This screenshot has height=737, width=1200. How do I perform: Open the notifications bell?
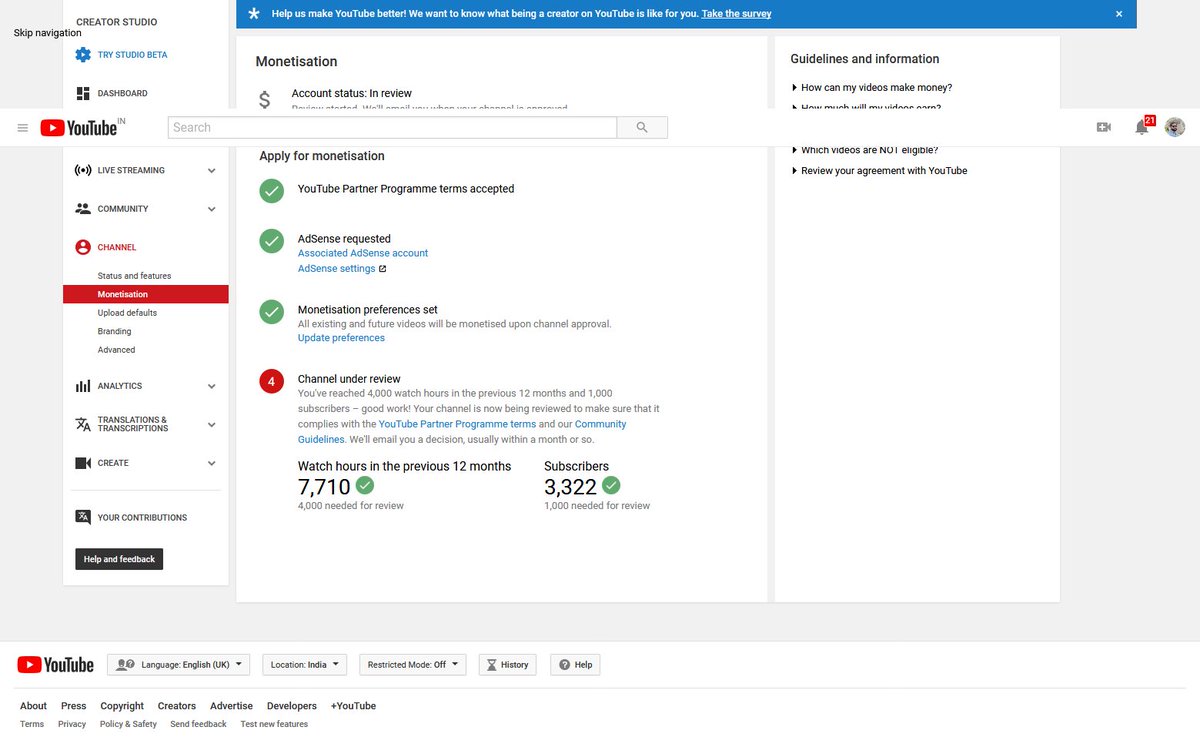point(1141,127)
